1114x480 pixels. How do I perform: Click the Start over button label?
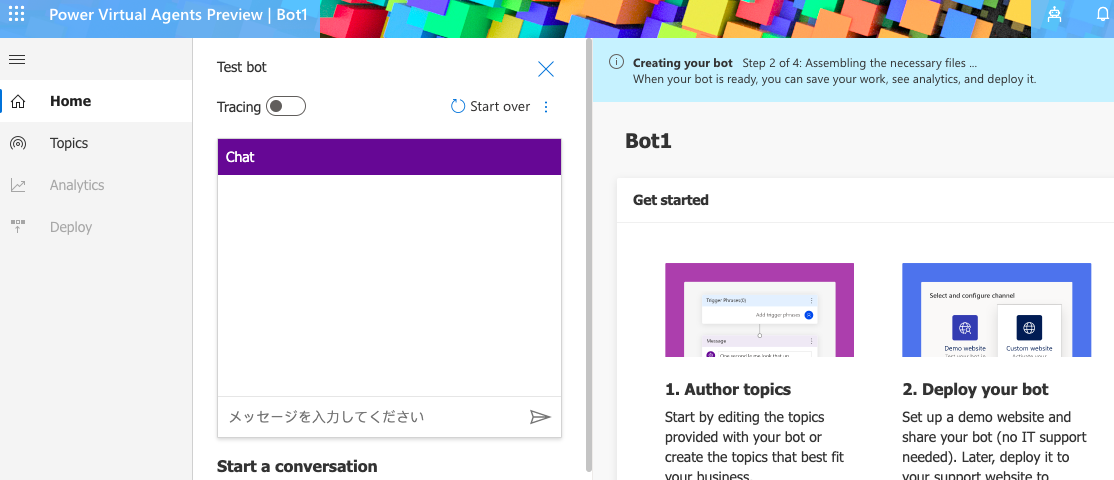[x=500, y=107]
